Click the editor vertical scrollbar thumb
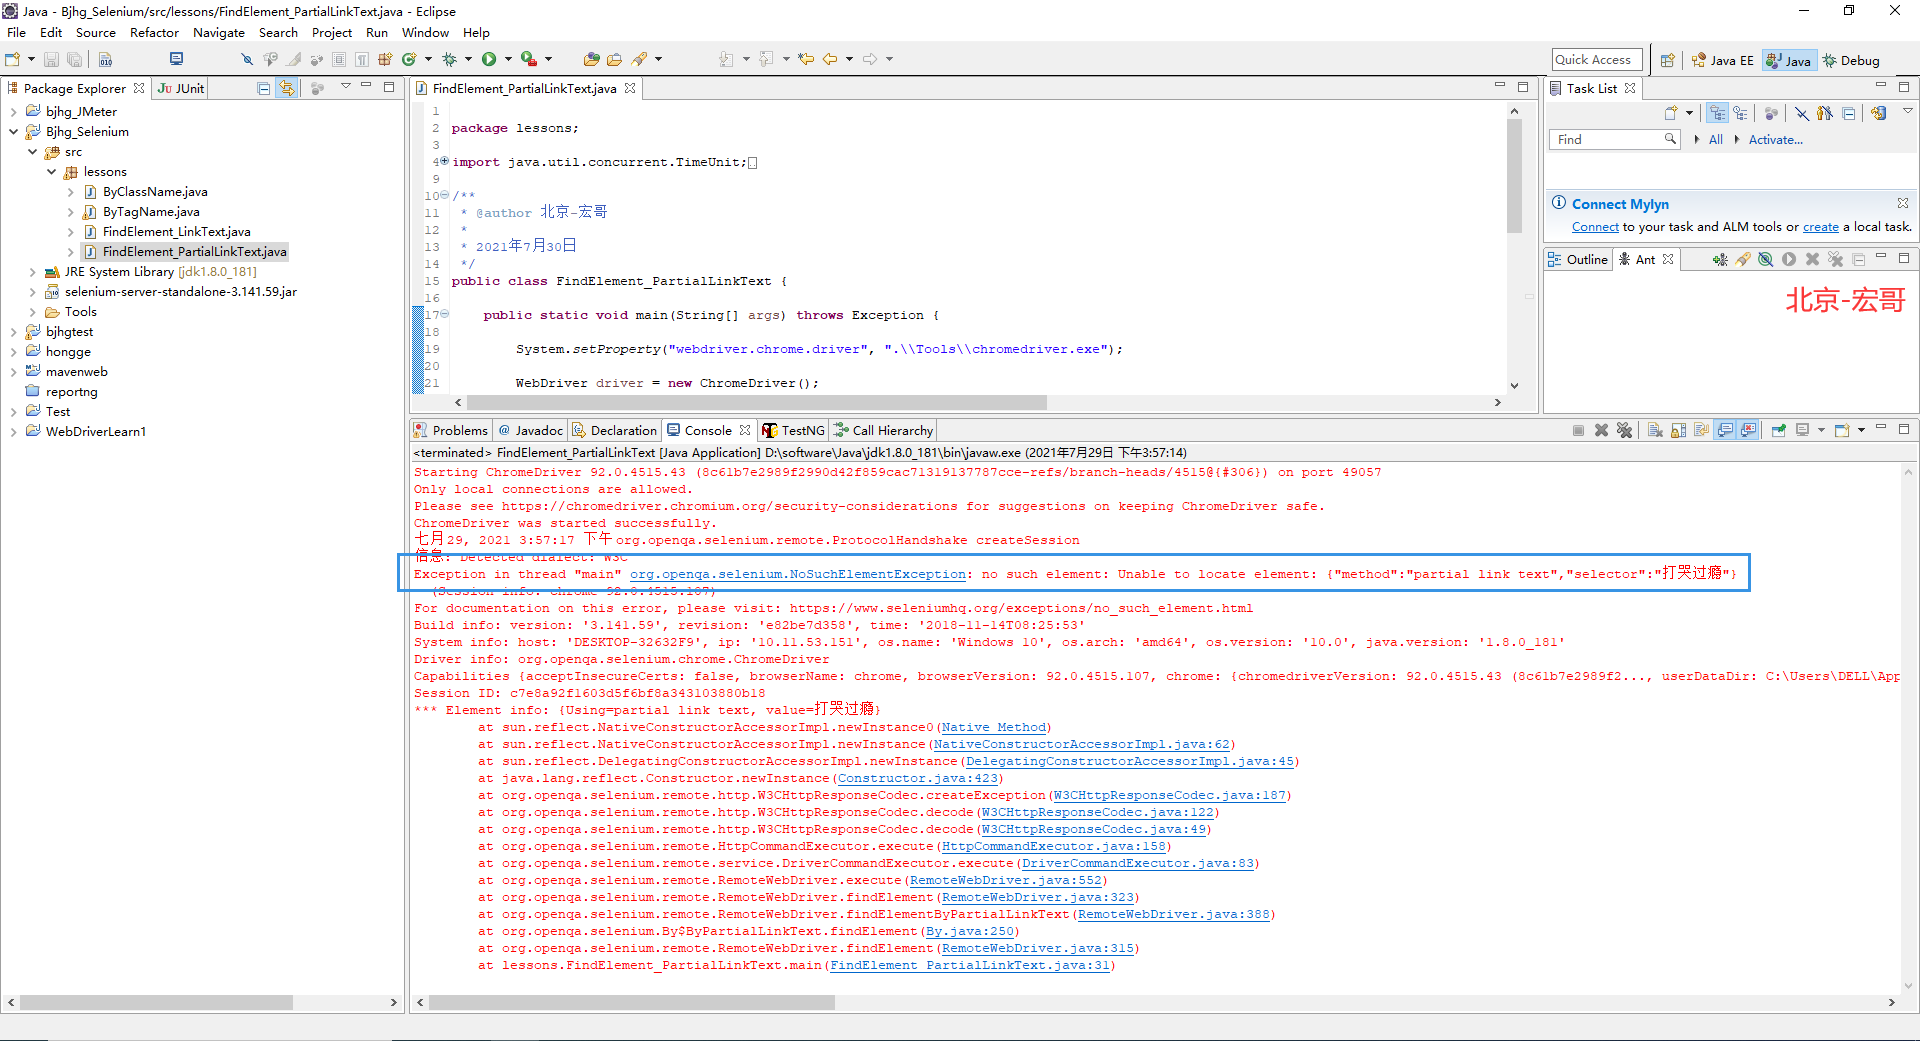1920x1041 pixels. tap(1514, 176)
